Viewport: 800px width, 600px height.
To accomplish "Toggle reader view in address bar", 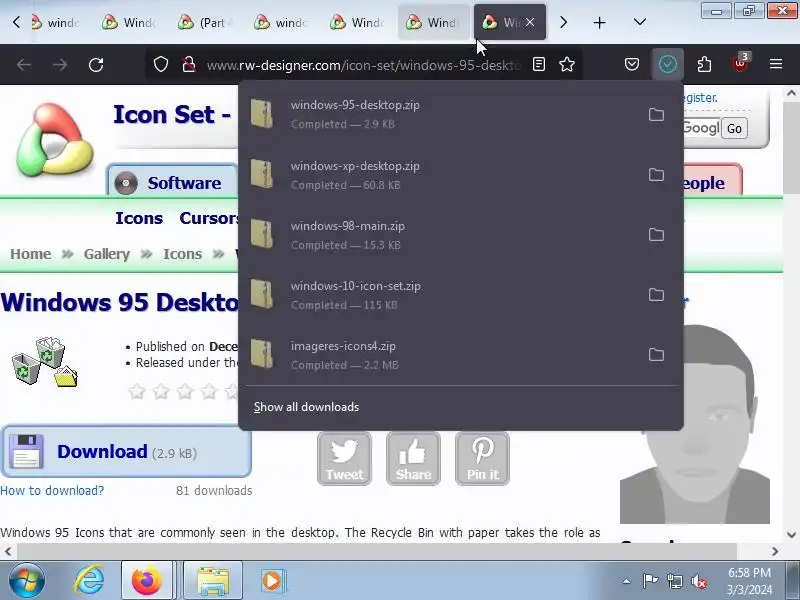I will tap(539, 64).
